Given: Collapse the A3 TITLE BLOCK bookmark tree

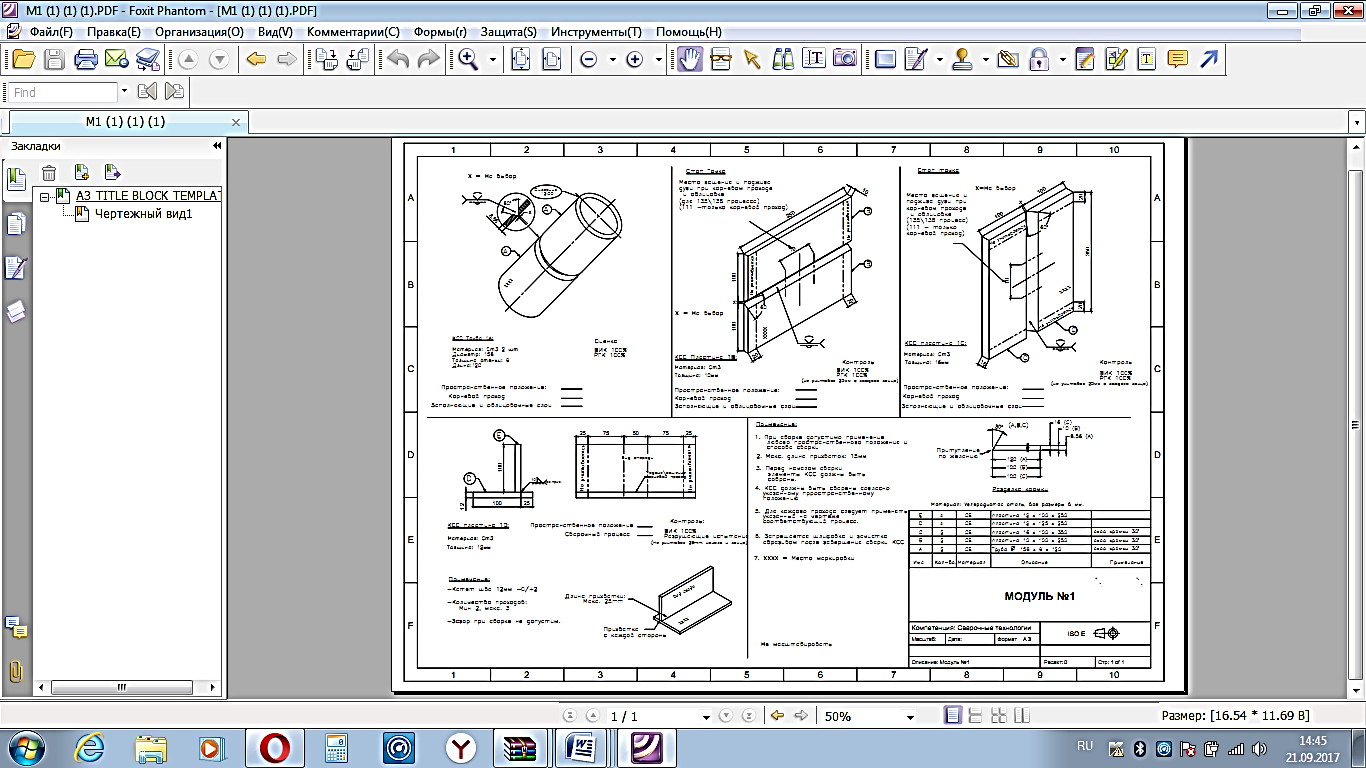Looking at the screenshot, I should coord(45,196).
